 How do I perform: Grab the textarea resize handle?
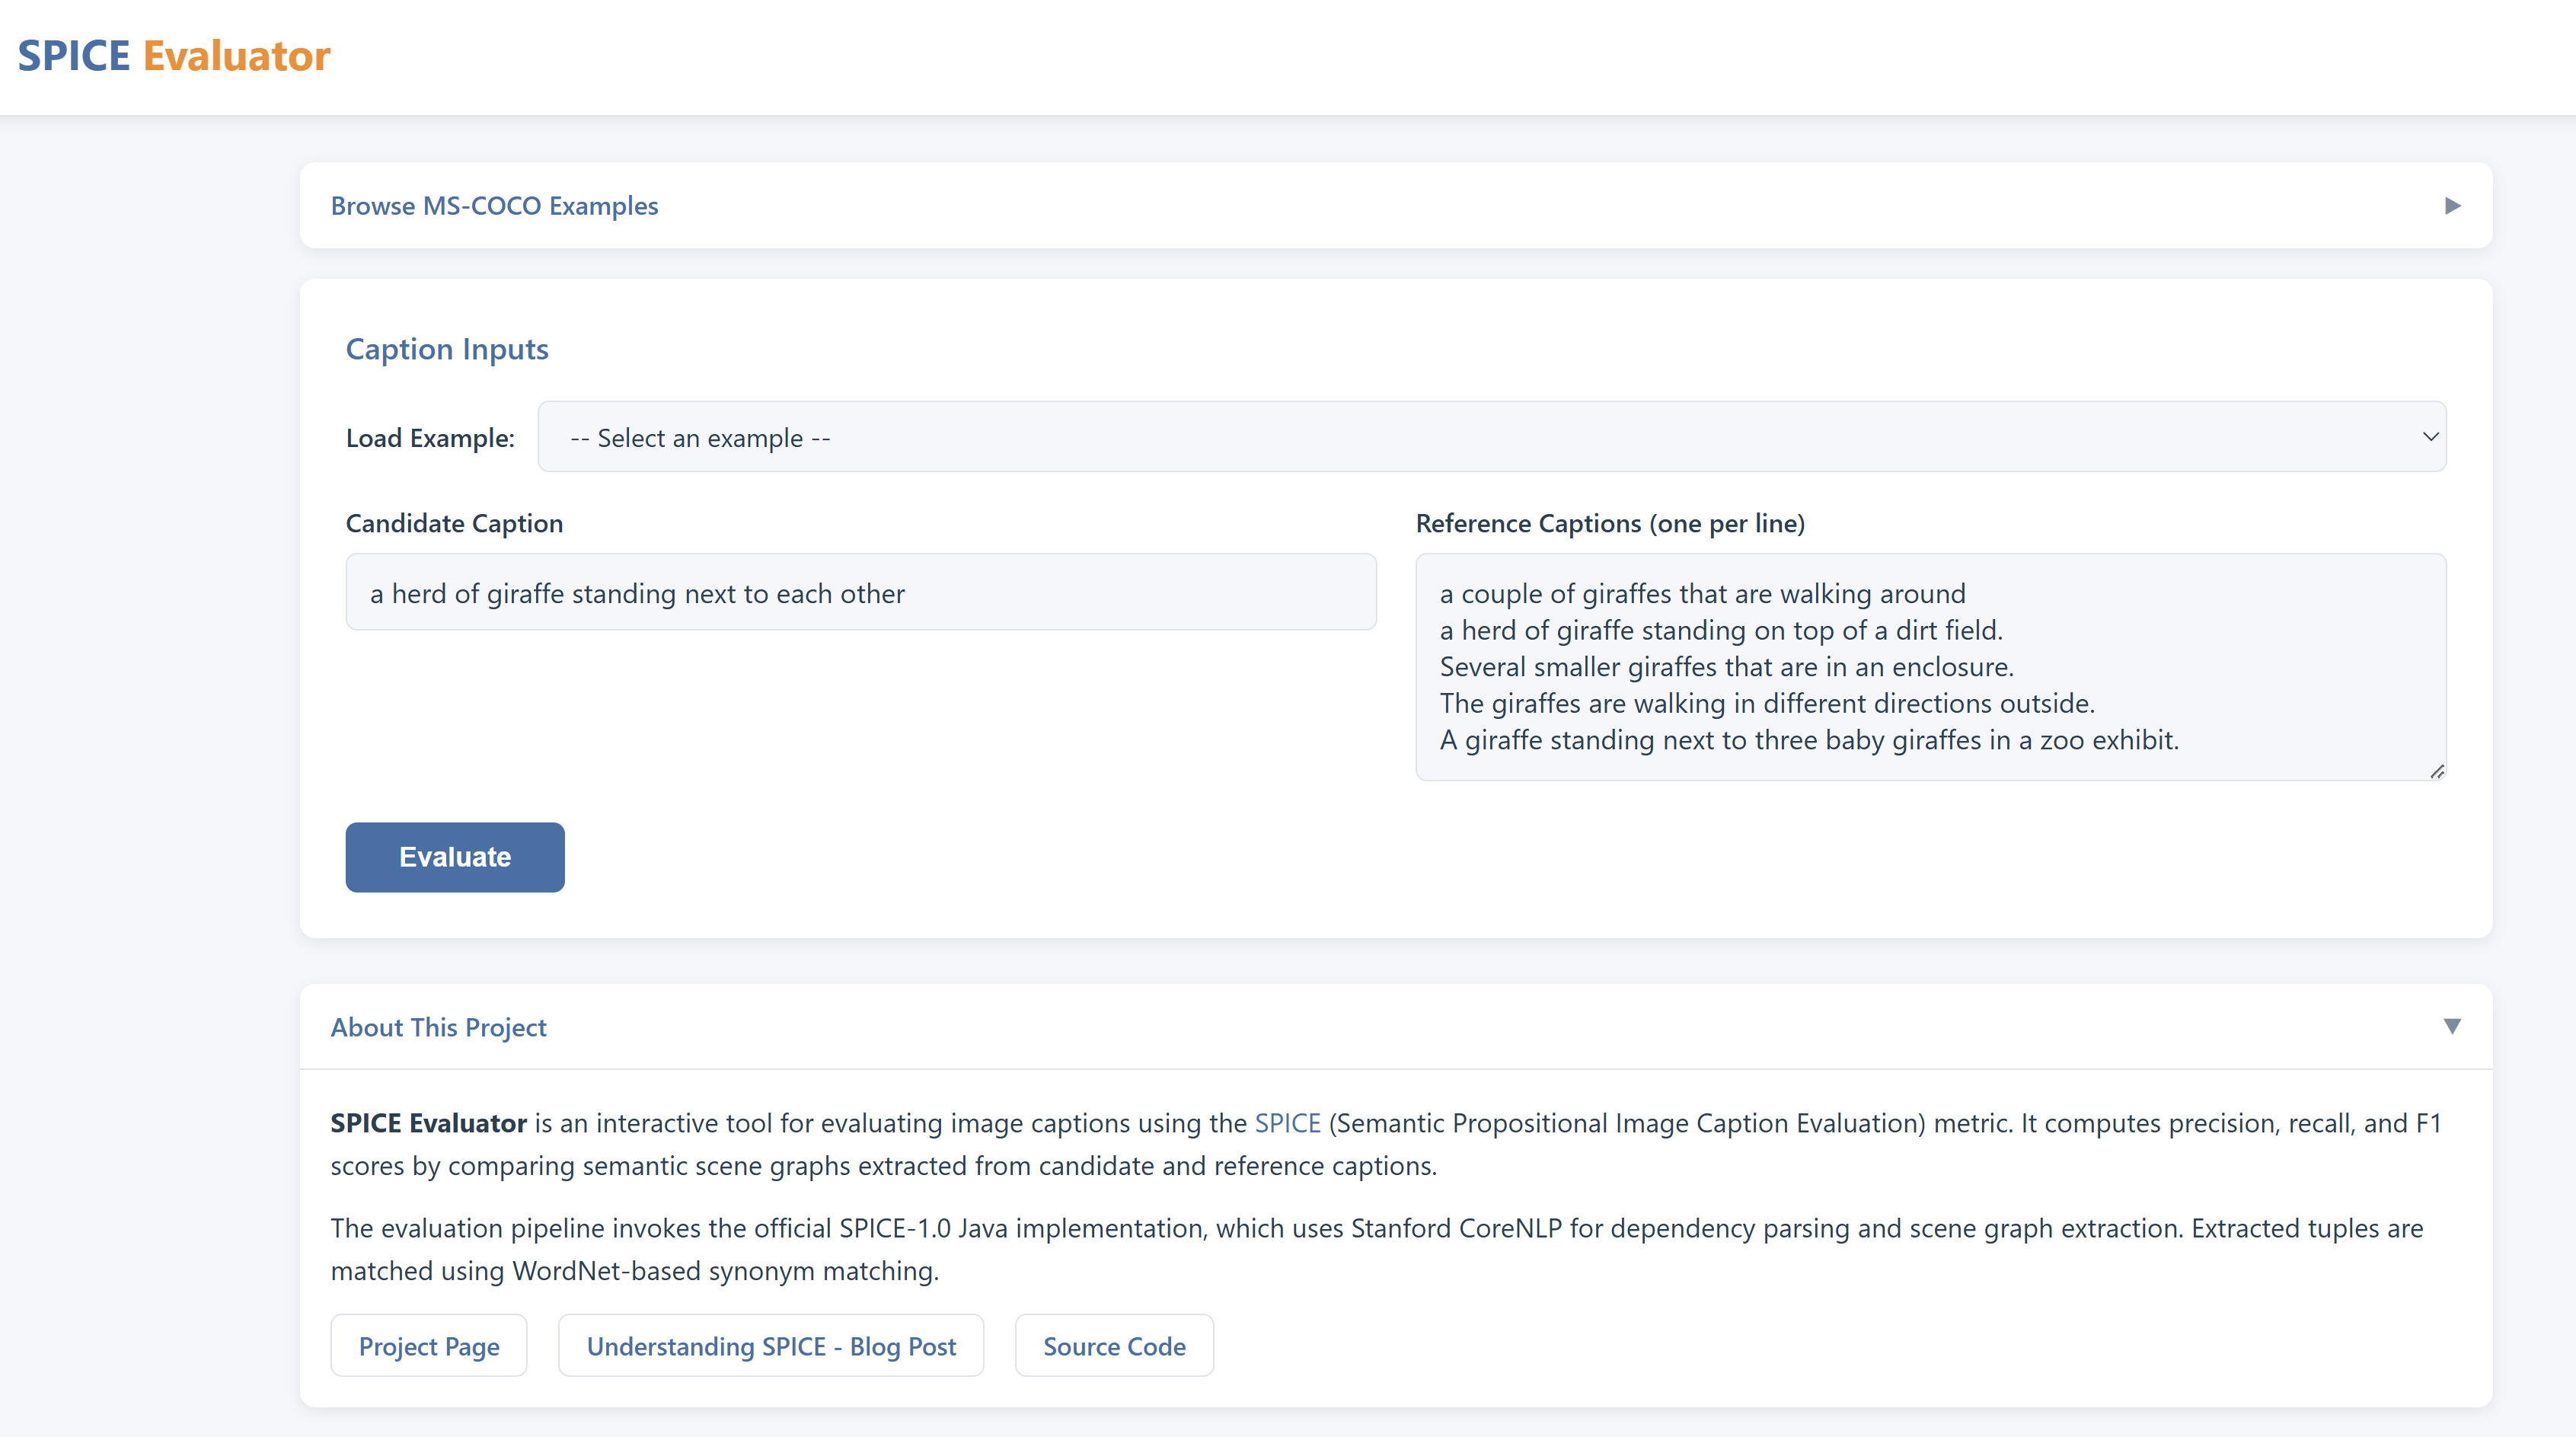(x=2437, y=770)
